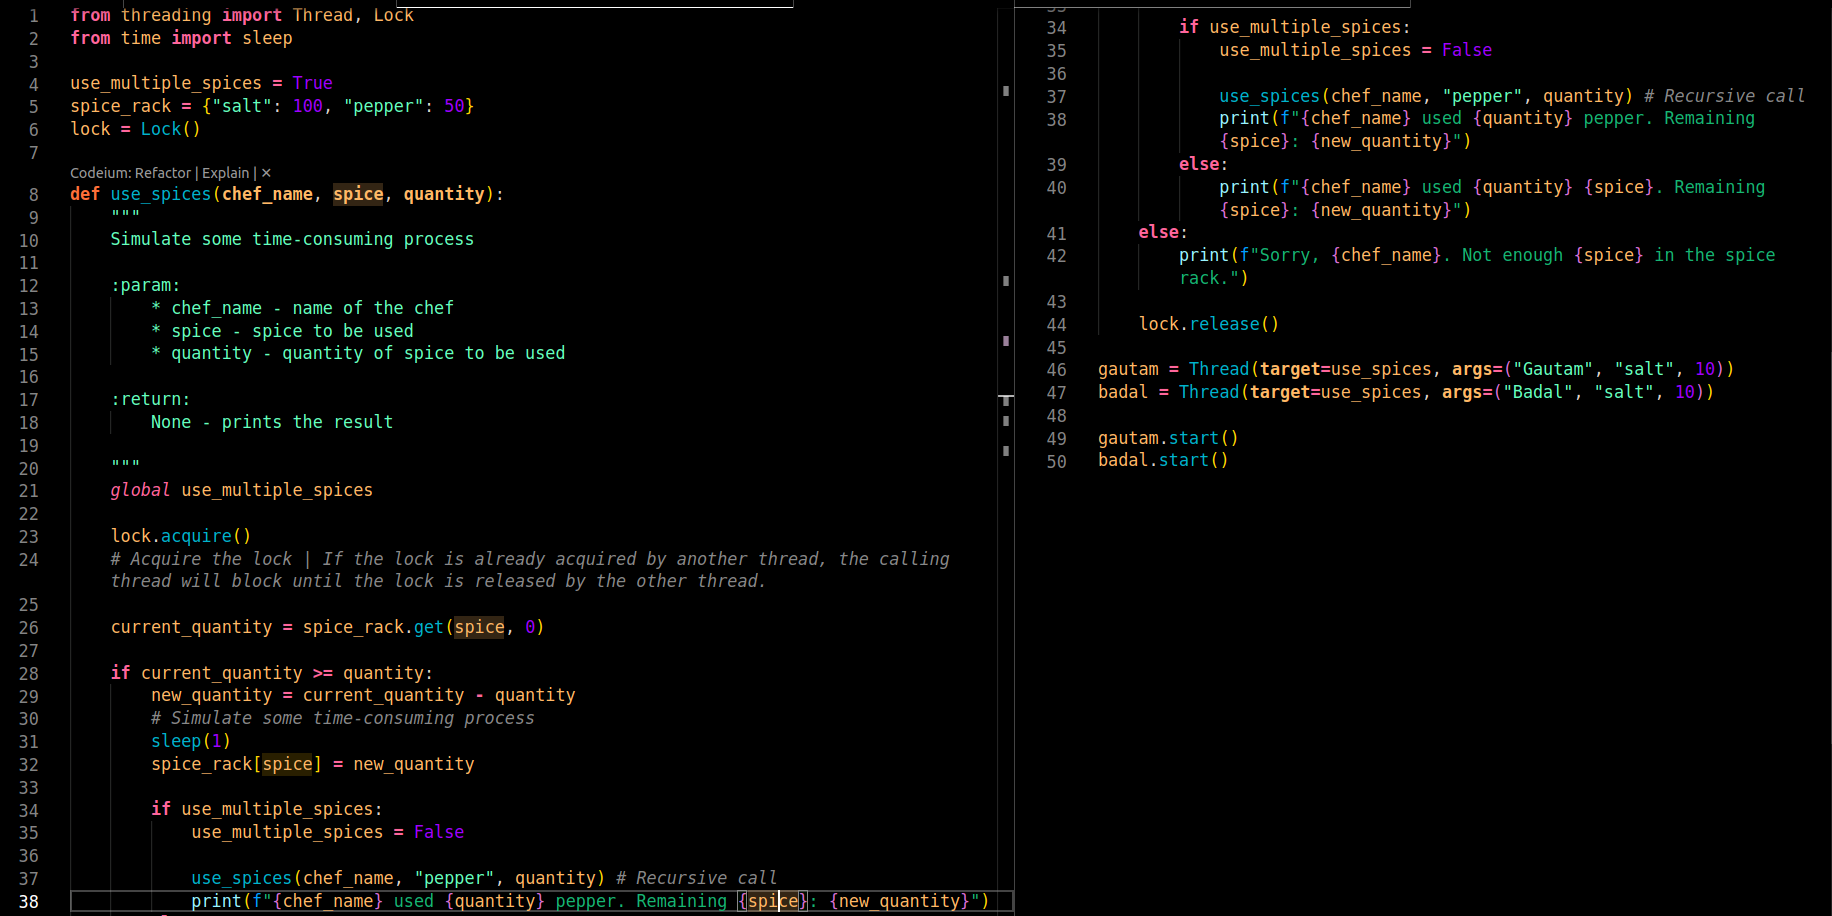This screenshot has height=916, width=1832.
Task: Click line number 50 in right pane gutter
Action: pos(1057,462)
